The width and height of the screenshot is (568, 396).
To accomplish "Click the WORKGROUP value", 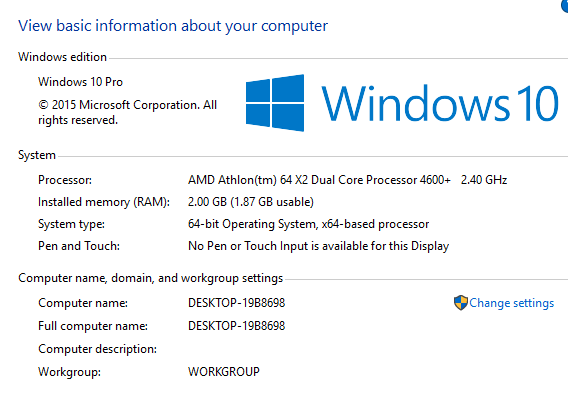I will click(224, 372).
